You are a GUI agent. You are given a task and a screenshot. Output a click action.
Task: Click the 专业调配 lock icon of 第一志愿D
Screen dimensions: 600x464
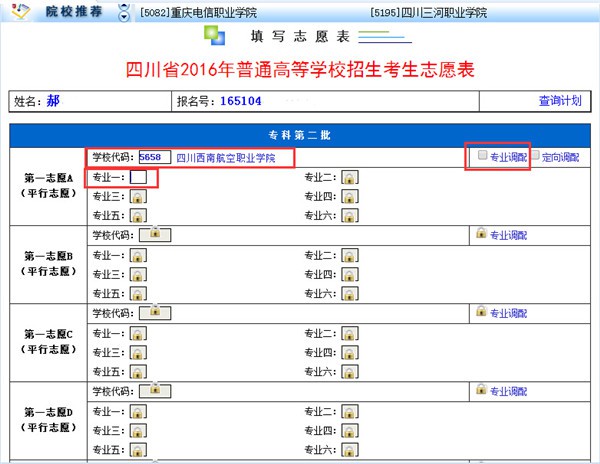(x=481, y=389)
